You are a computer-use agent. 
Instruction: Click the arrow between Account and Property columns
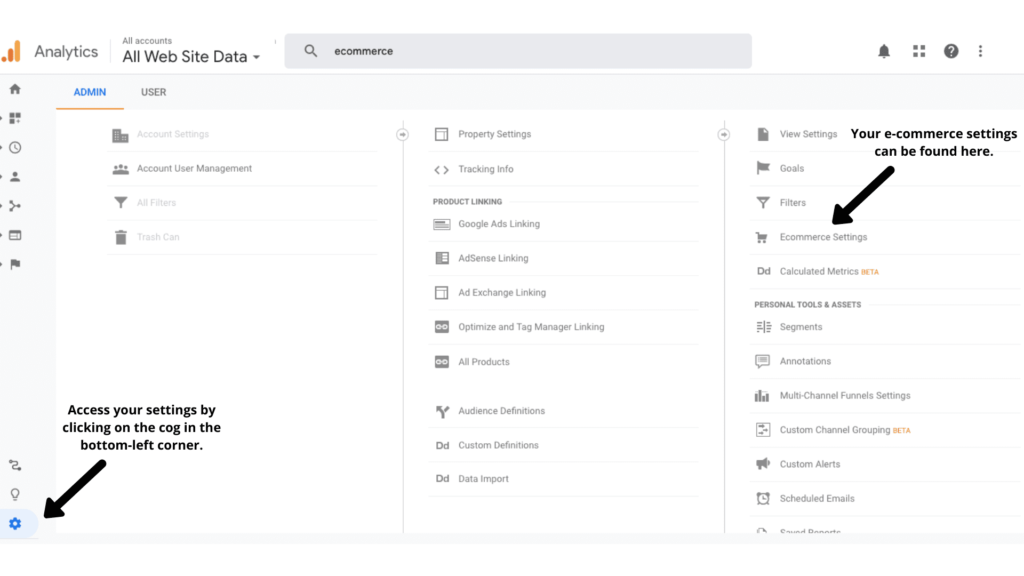pos(402,135)
